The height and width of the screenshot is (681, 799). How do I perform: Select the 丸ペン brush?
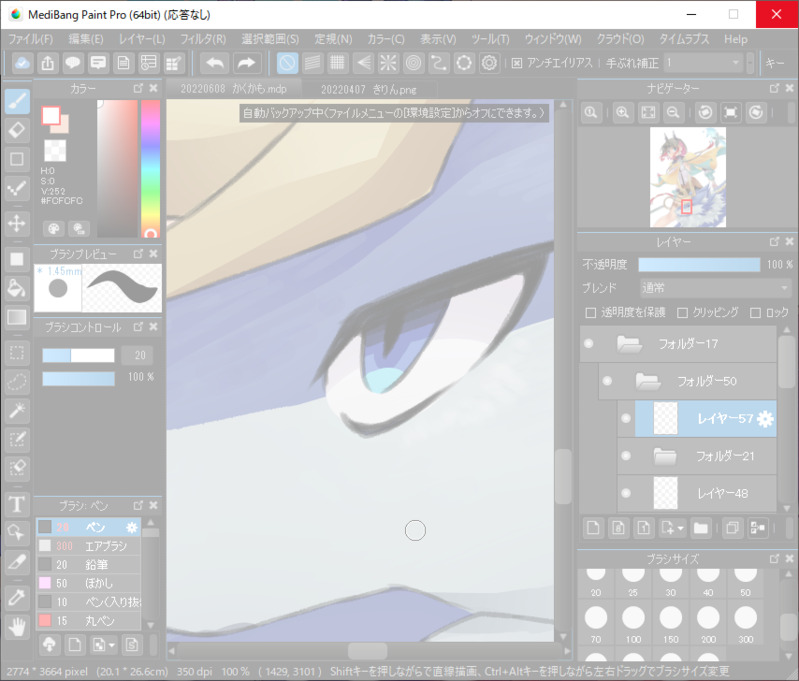point(88,620)
